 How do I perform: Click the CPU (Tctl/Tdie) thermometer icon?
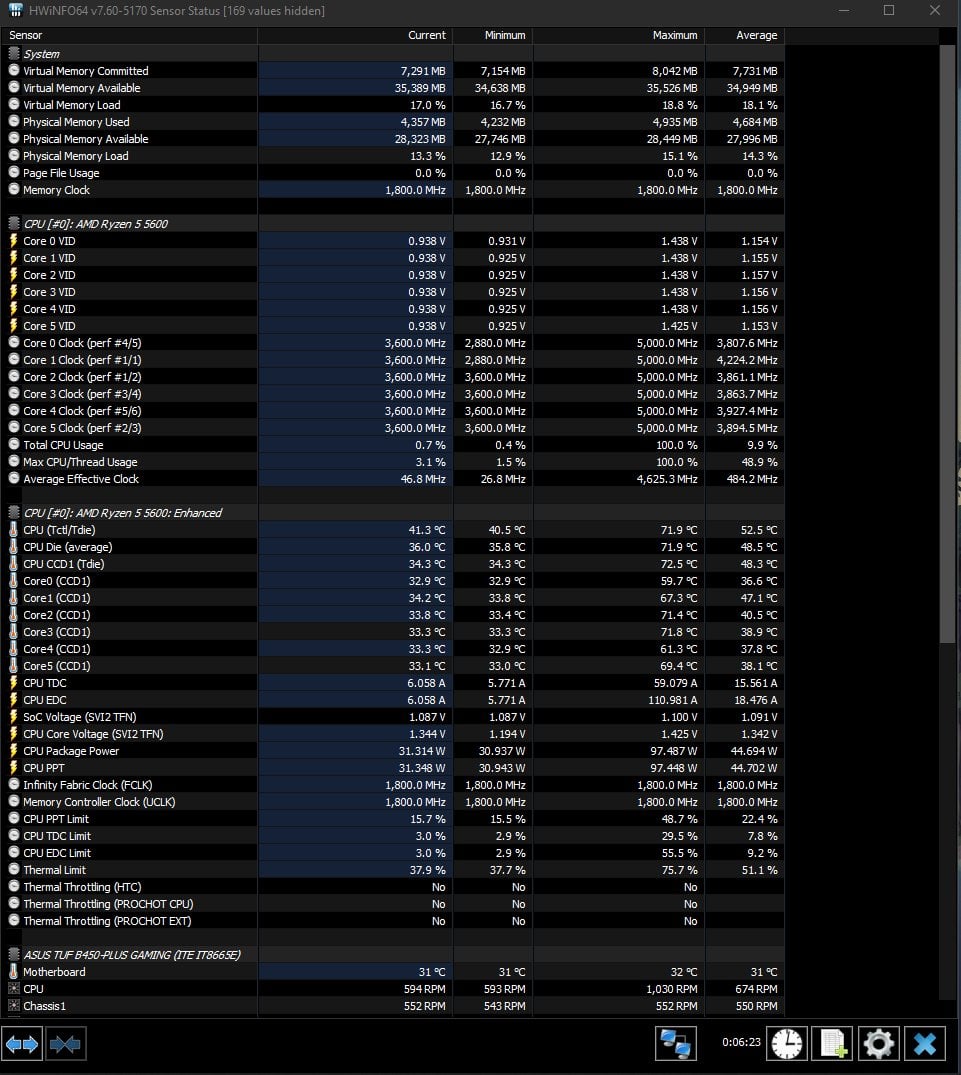pyautogui.click(x=13, y=529)
